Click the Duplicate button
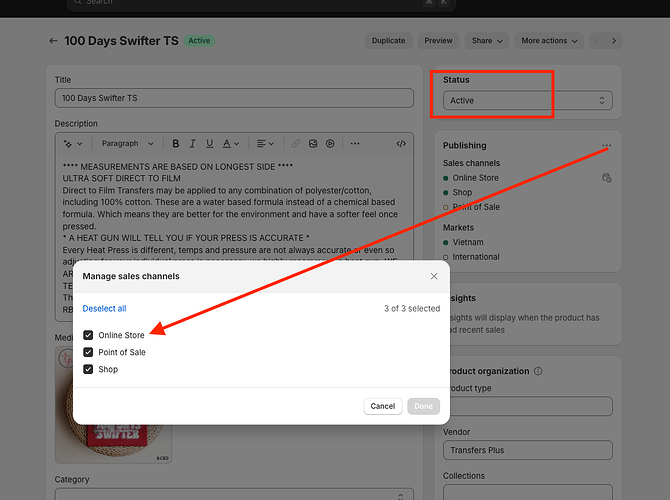Image resolution: width=670 pixels, height=500 pixels. click(388, 41)
